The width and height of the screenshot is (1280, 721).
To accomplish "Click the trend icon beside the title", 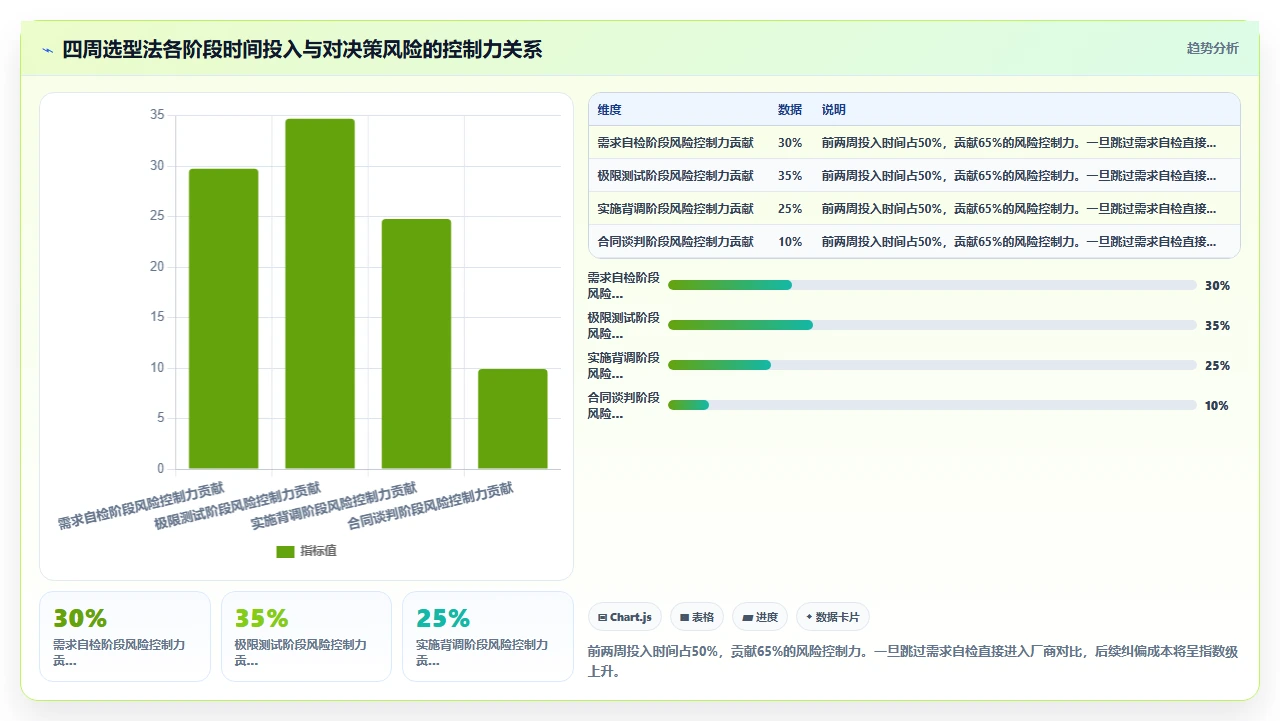I will pyautogui.click(x=48, y=50).
